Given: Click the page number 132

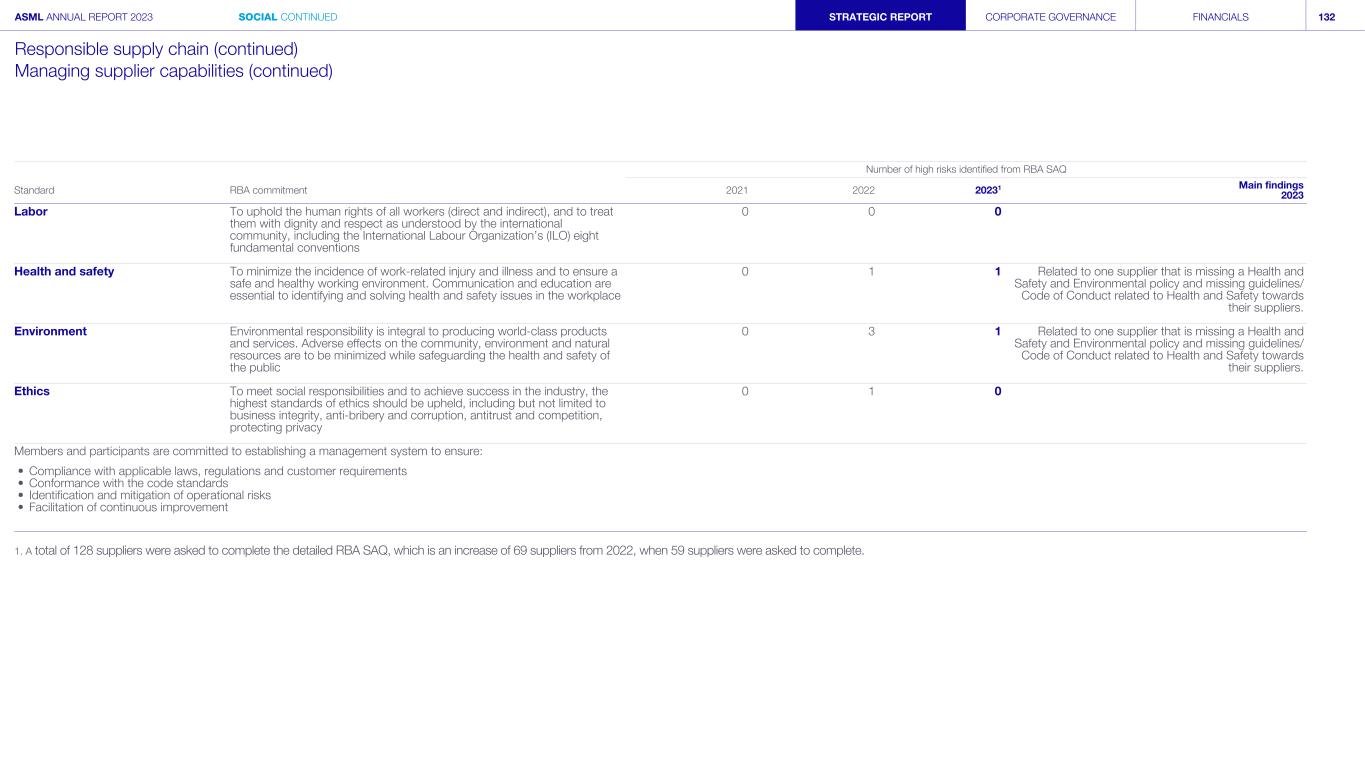Looking at the screenshot, I should pos(1327,17).
